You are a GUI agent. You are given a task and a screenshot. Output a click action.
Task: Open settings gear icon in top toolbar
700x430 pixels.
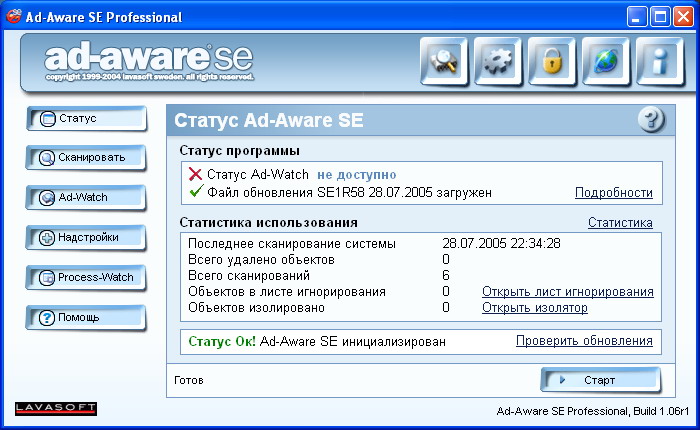pyautogui.click(x=499, y=62)
